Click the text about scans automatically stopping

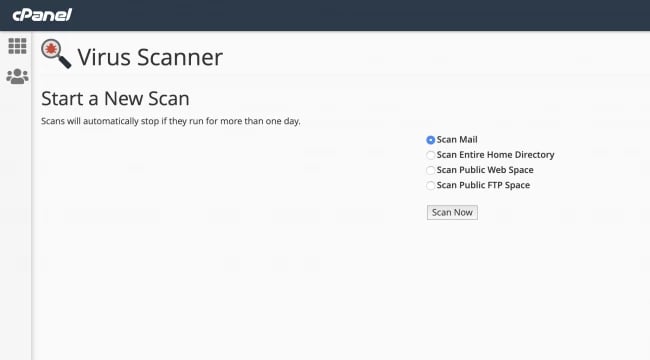(171, 121)
